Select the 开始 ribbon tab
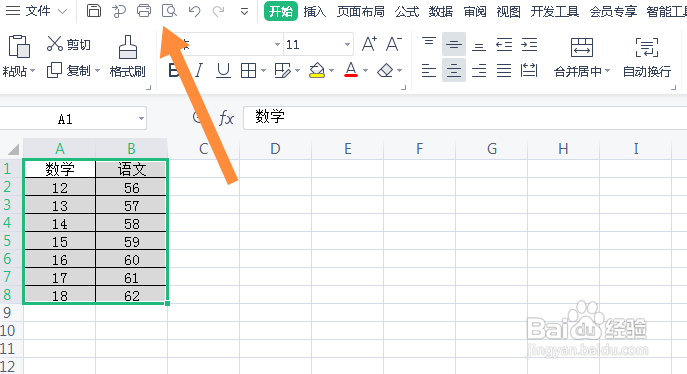This screenshot has height=374, width=687. 281,11
